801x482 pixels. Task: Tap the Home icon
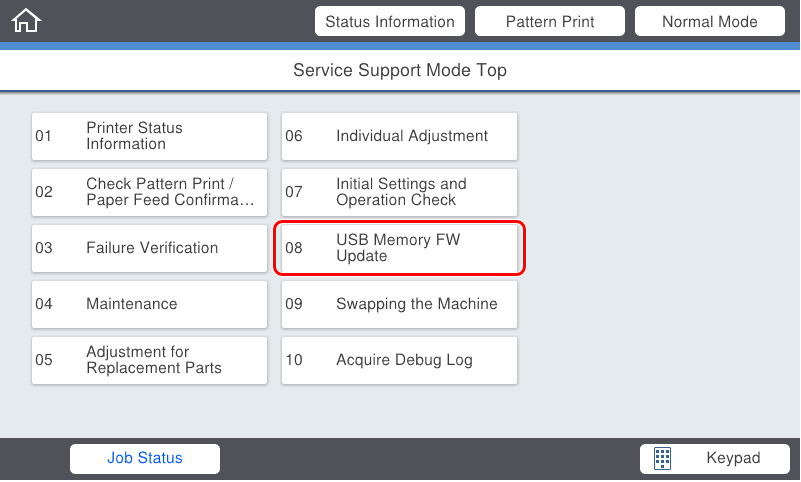26,21
